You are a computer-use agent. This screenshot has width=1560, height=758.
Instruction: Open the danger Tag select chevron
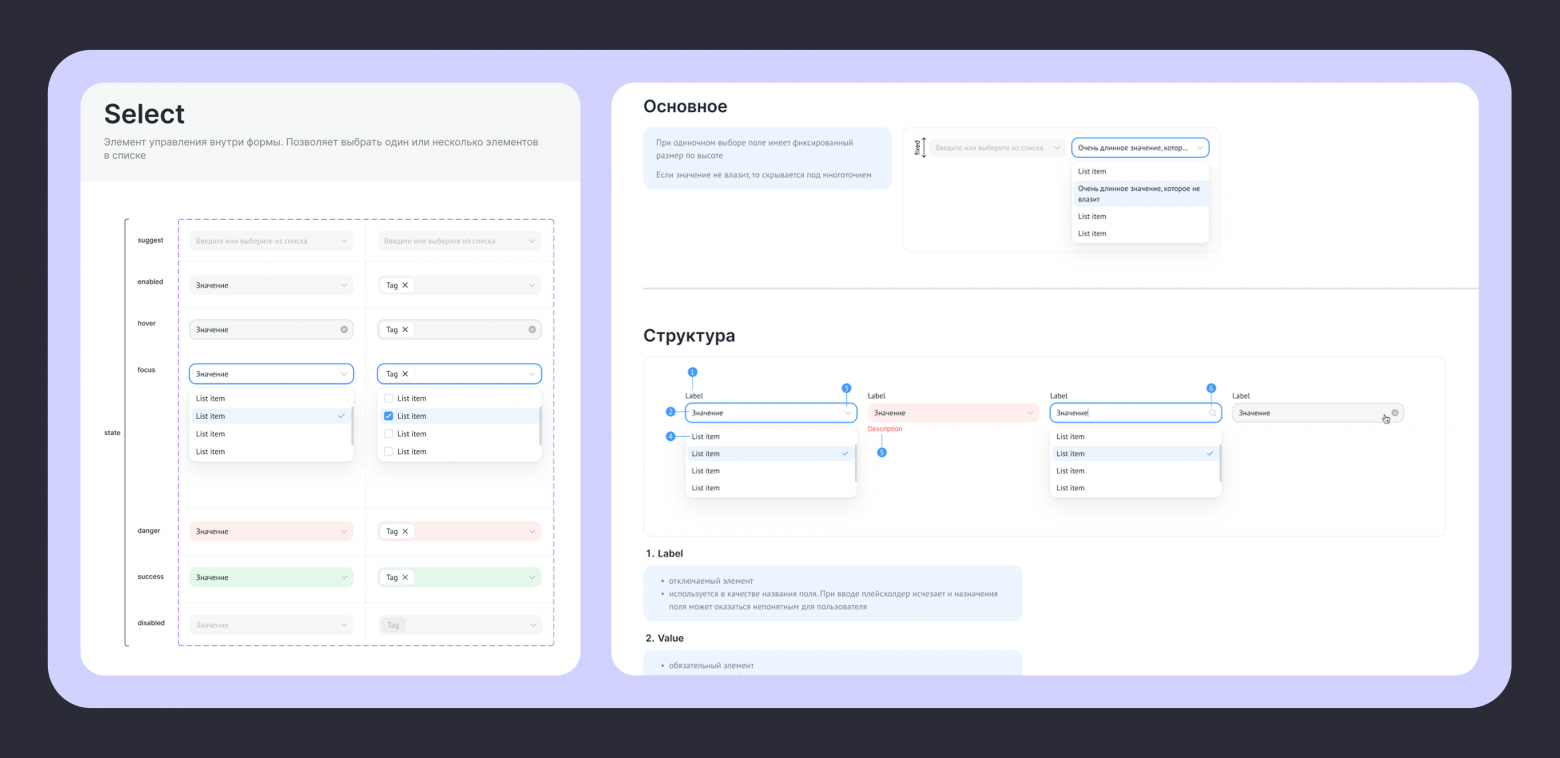click(x=532, y=531)
